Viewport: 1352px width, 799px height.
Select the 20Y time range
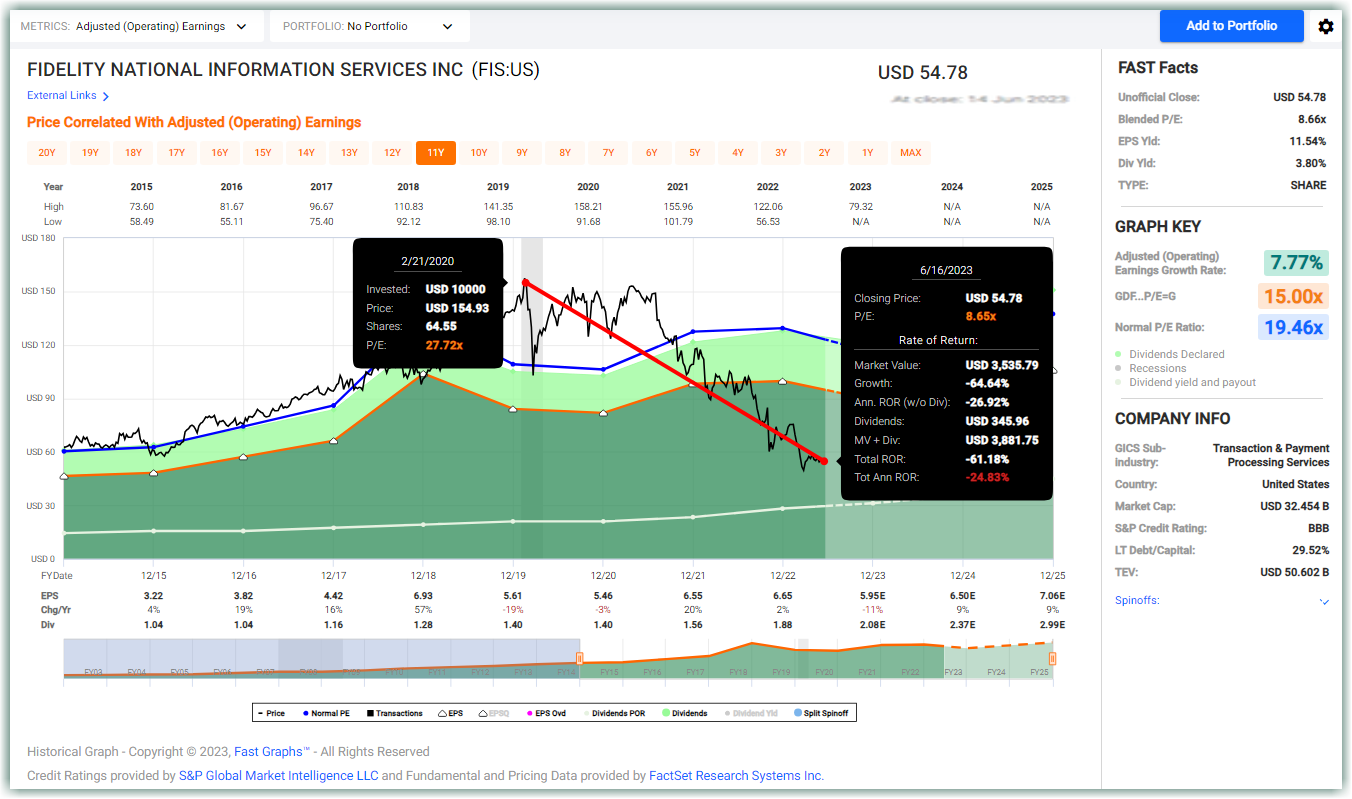coord(47,153)
